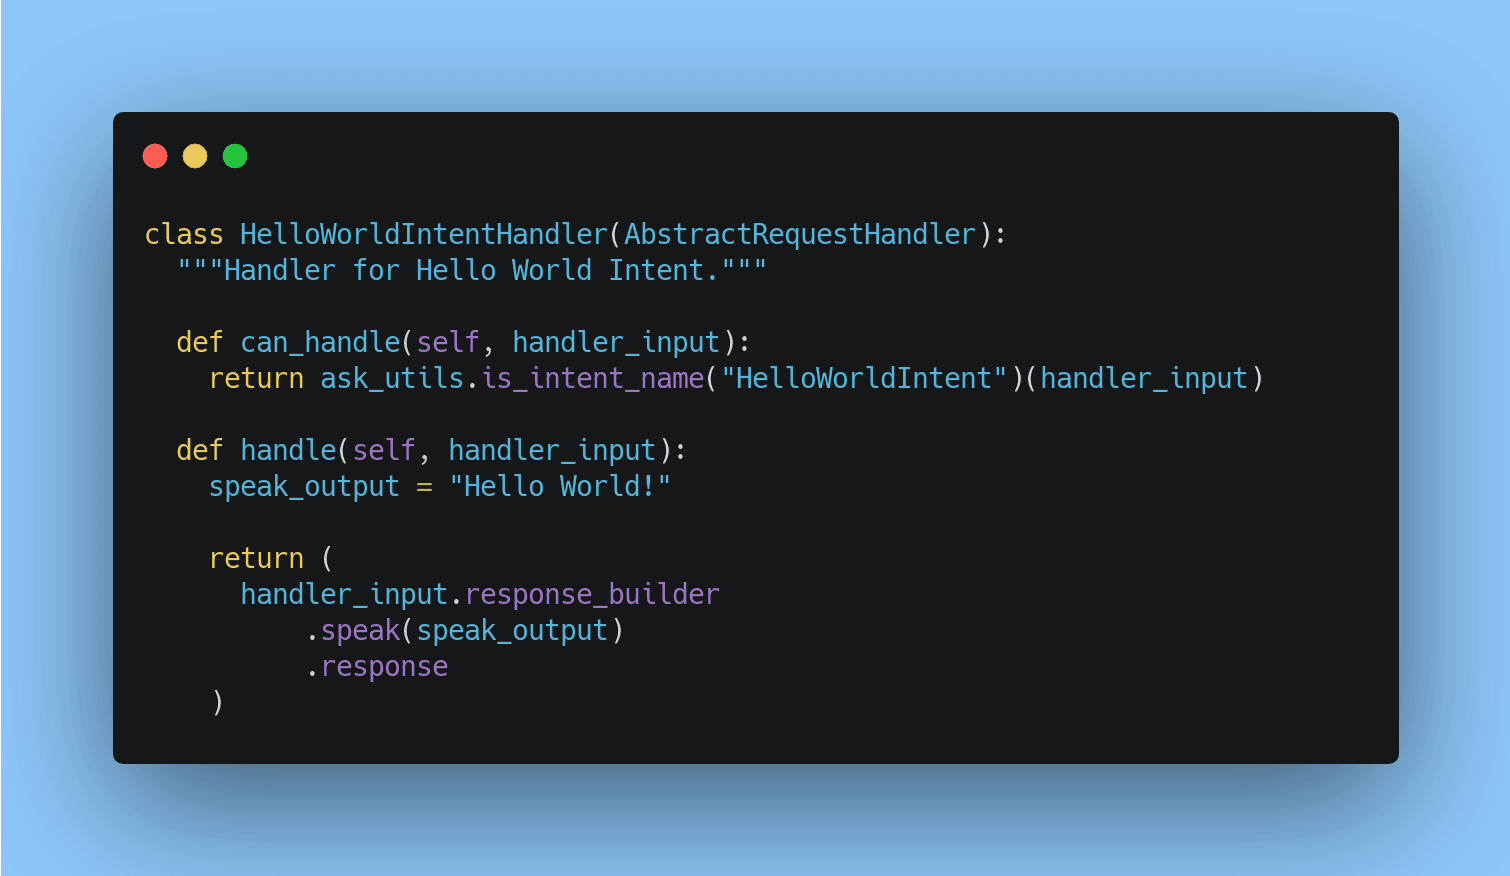The height and width of the screenshot is (876, 1510).
Task: Click the "Hello World!" string literal
Action: pyautogui.click(x=560, y=487)
